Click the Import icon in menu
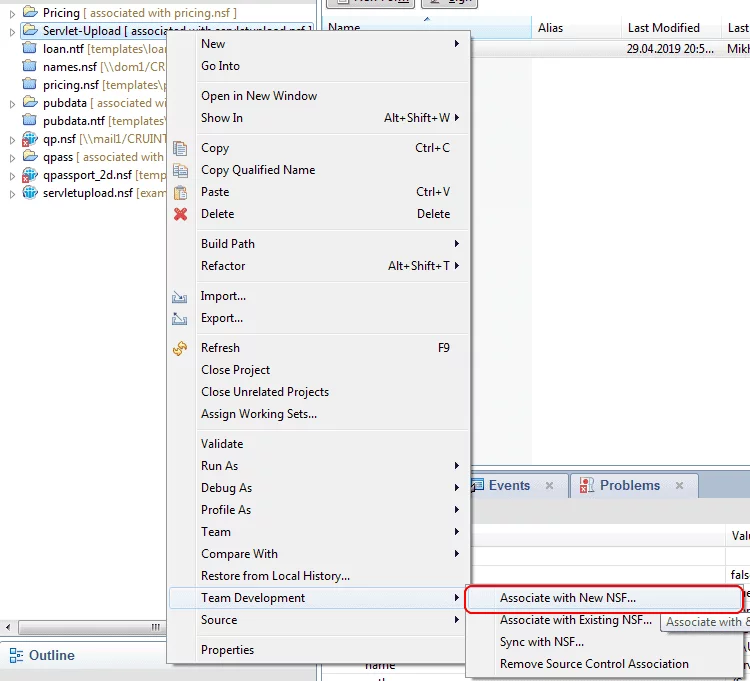Image resolution: width=750 pixels, height=681 pixels. 180,297
